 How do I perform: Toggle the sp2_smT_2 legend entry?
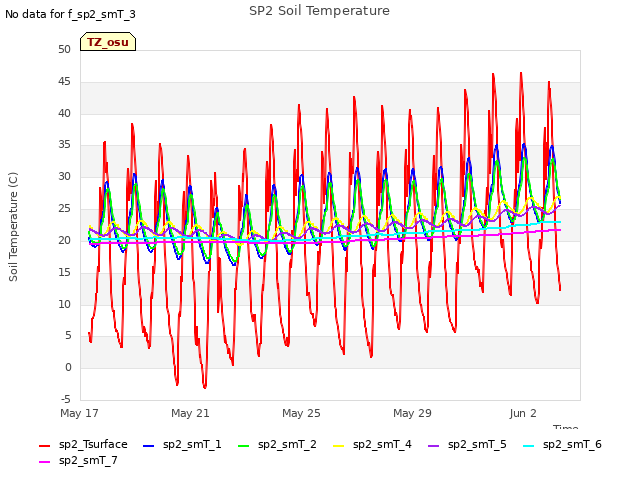pyautogui.click(x=277, y=444)
